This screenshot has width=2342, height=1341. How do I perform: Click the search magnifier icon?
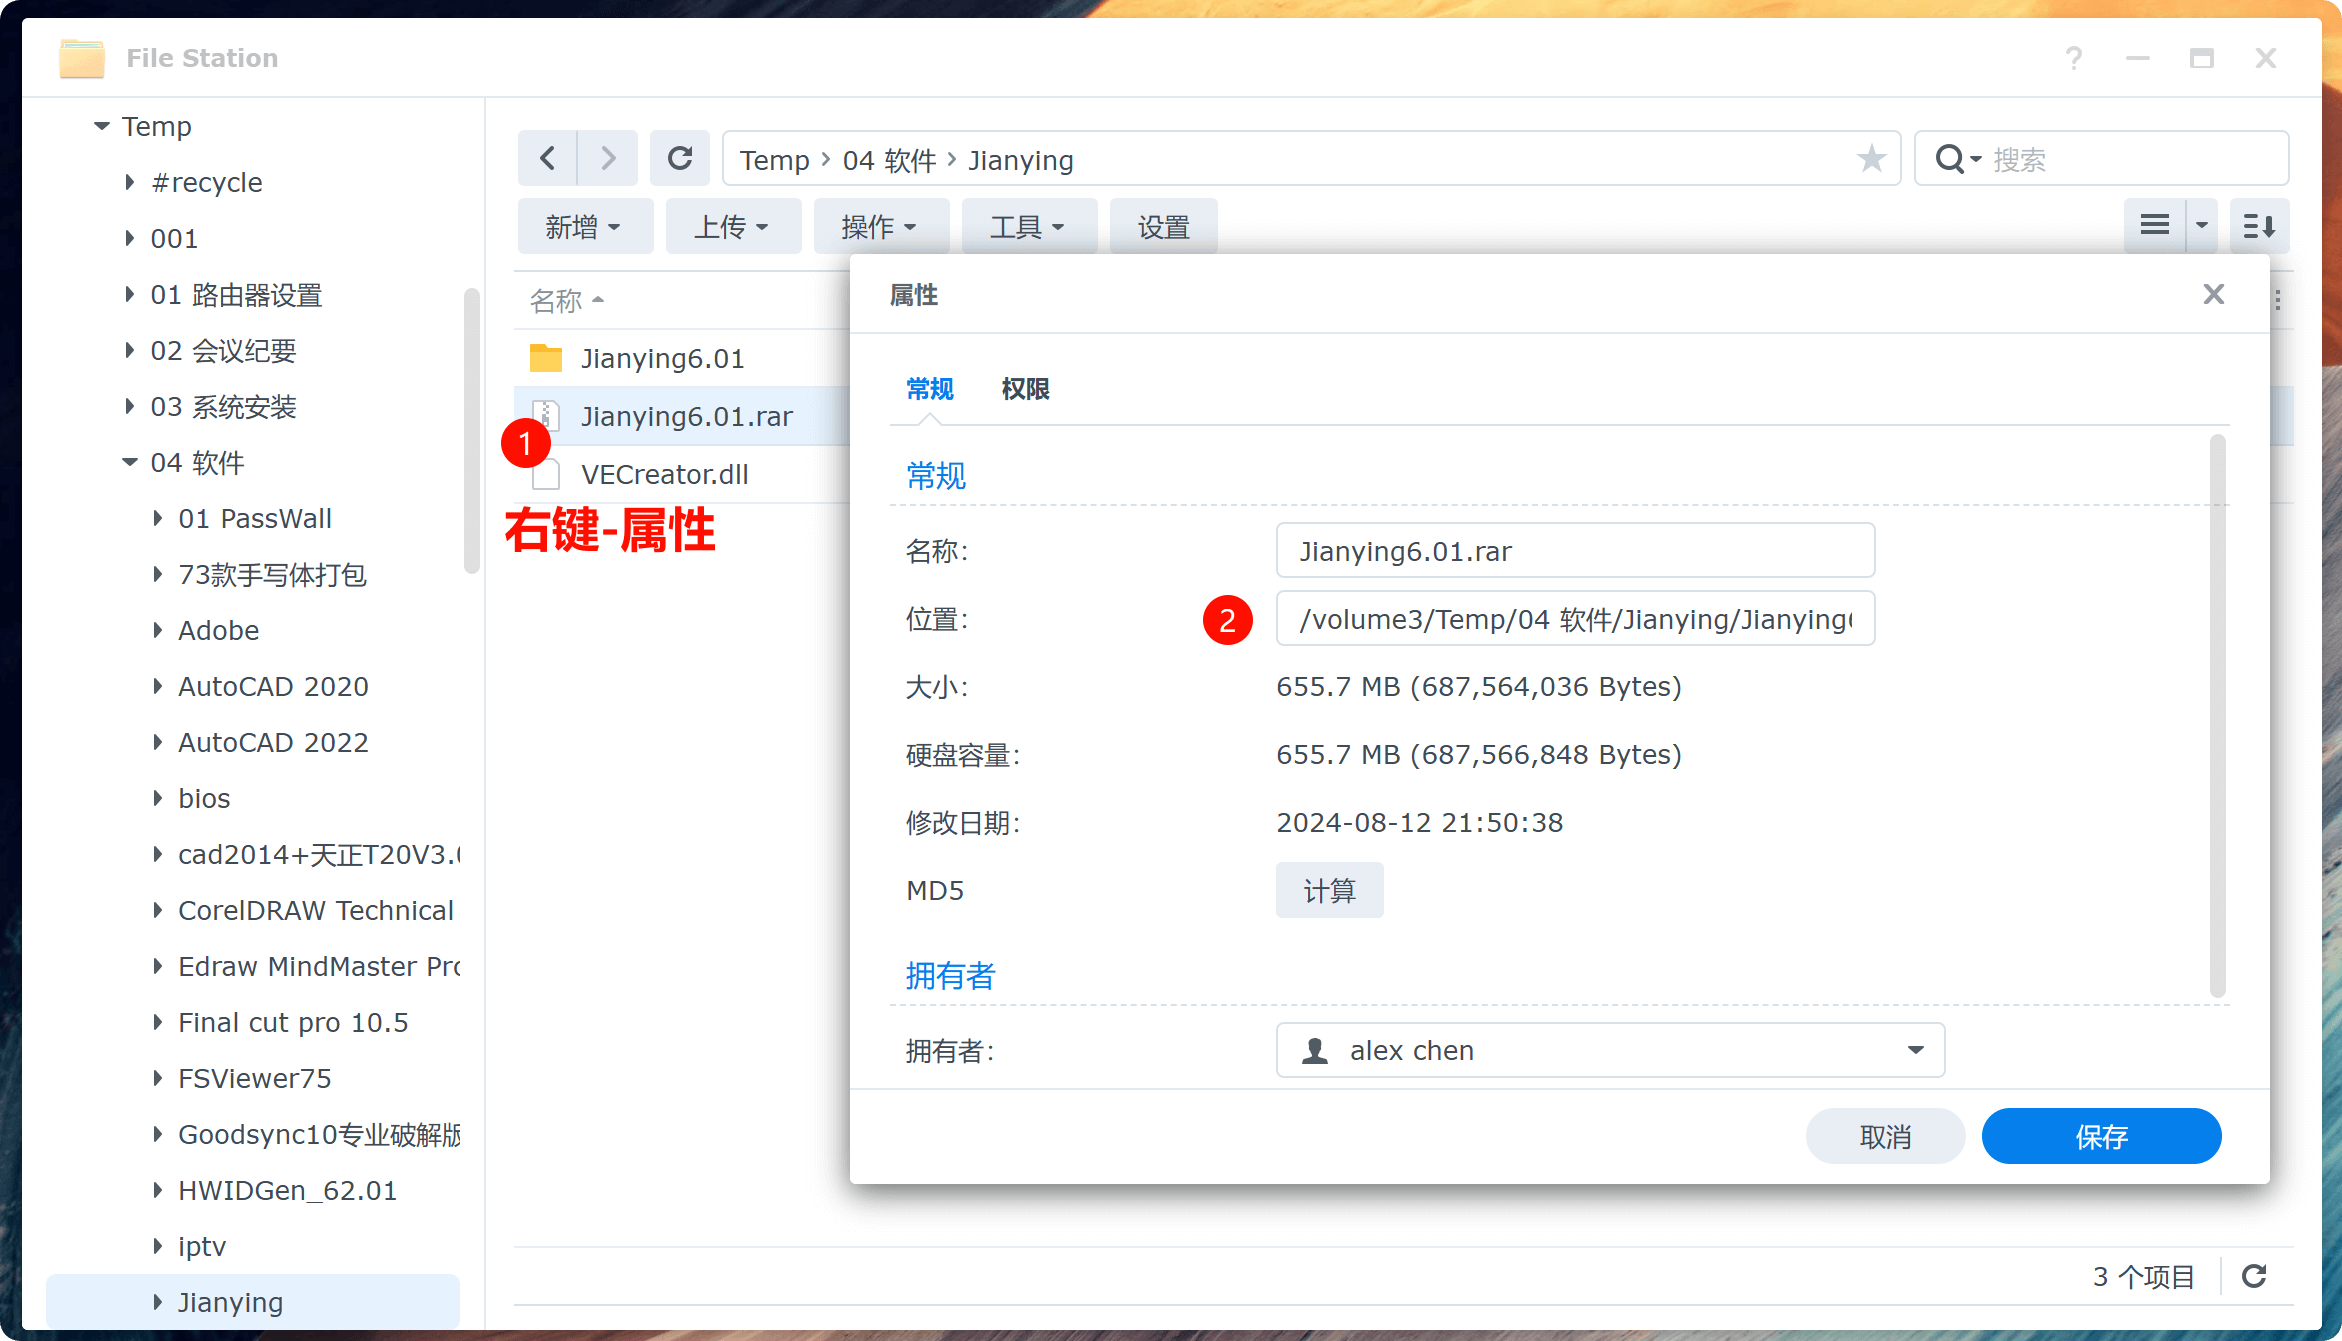pyautogui.click(x=1950, y=159)
